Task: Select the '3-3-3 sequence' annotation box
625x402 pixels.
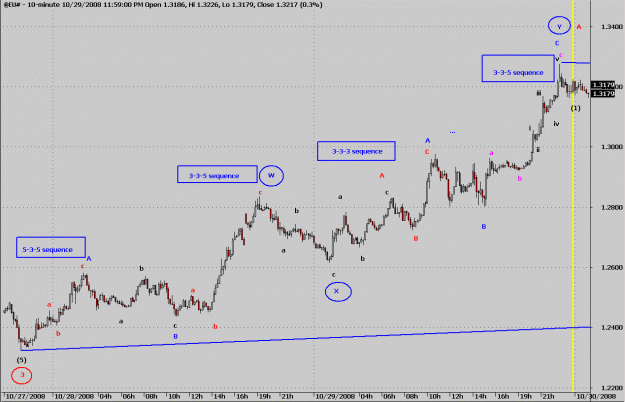Action: pos(356,151)
